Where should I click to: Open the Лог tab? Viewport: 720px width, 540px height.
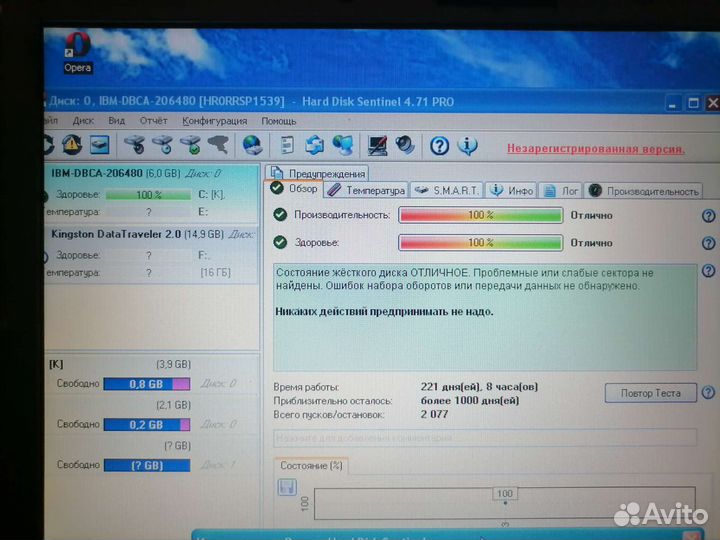[x=561, y=191]
